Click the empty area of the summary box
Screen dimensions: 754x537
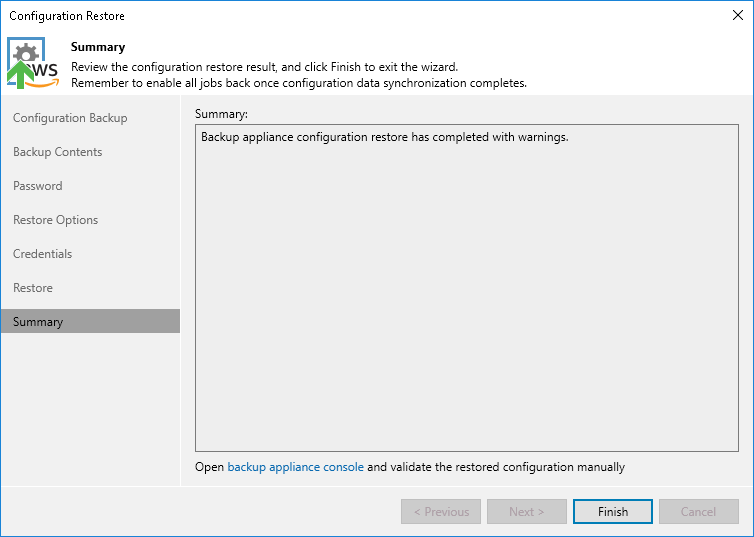467,300
